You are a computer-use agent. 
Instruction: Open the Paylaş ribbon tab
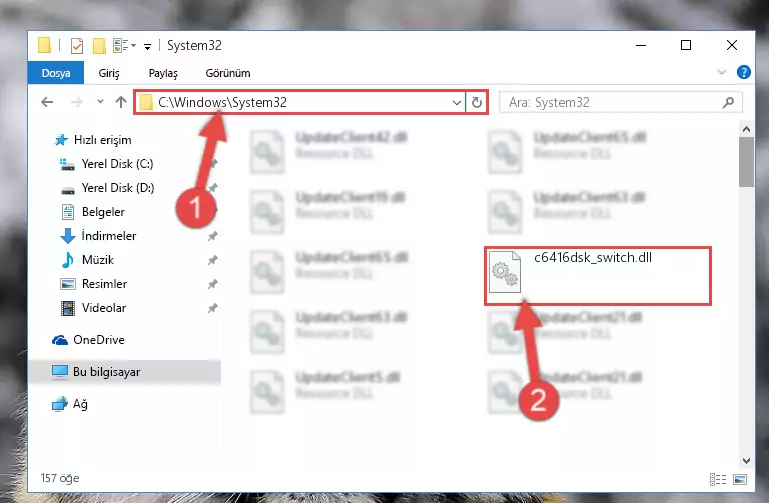163,73
